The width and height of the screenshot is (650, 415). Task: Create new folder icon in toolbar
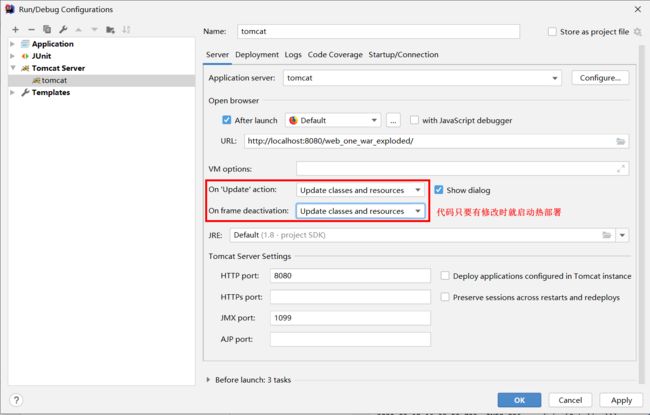pyautogui.click(x=110, y=30)
